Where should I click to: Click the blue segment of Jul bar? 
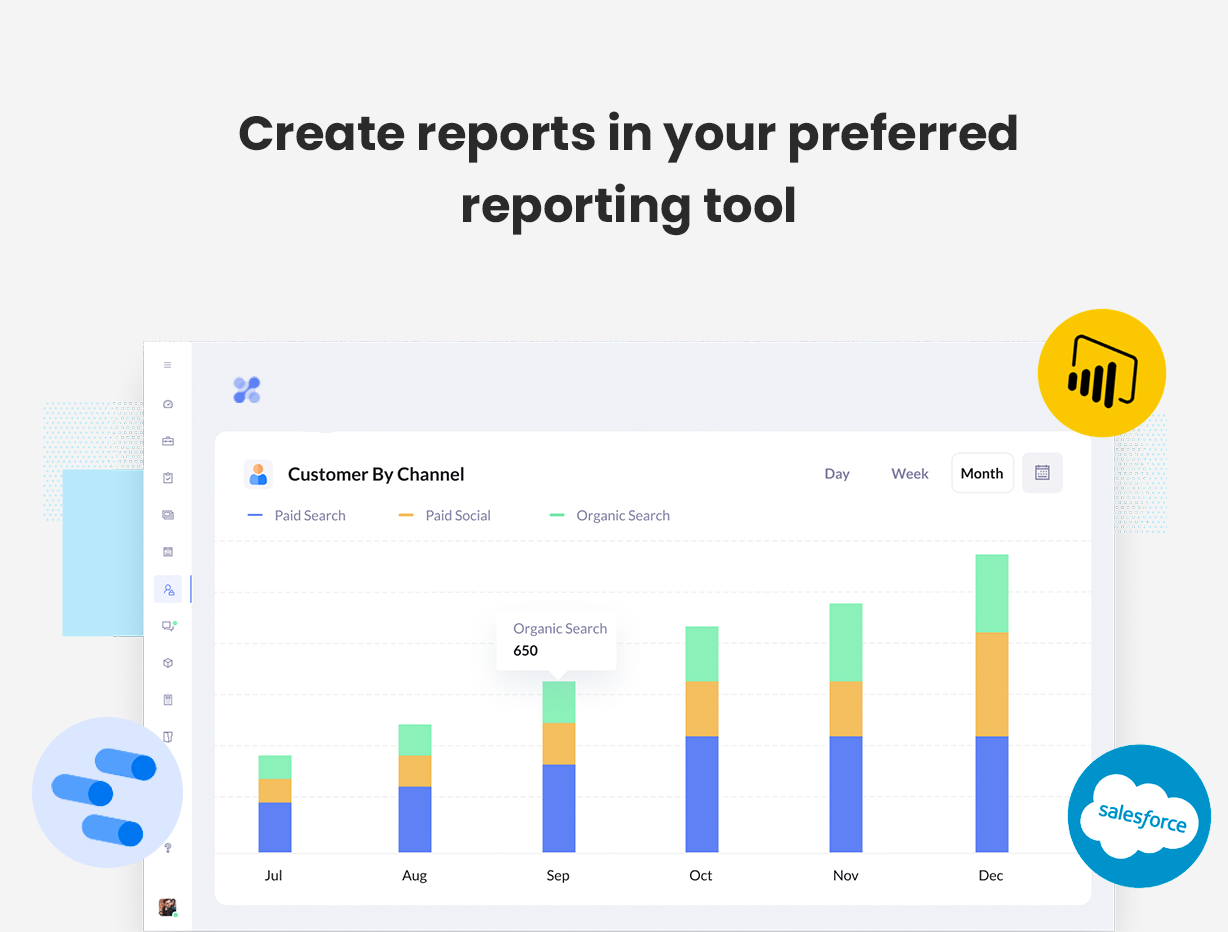pyautogui.click(x=275, y=827)
